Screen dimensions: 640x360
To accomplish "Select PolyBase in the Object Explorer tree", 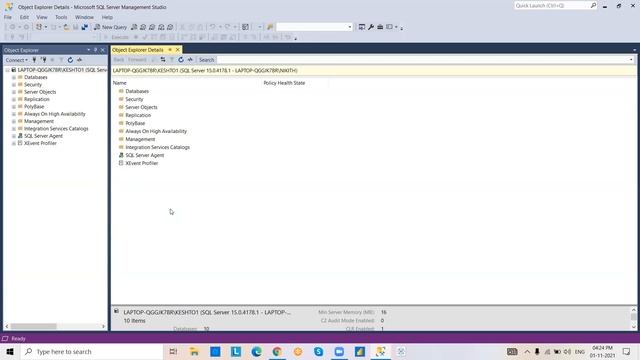I will [x=34, y=107].
